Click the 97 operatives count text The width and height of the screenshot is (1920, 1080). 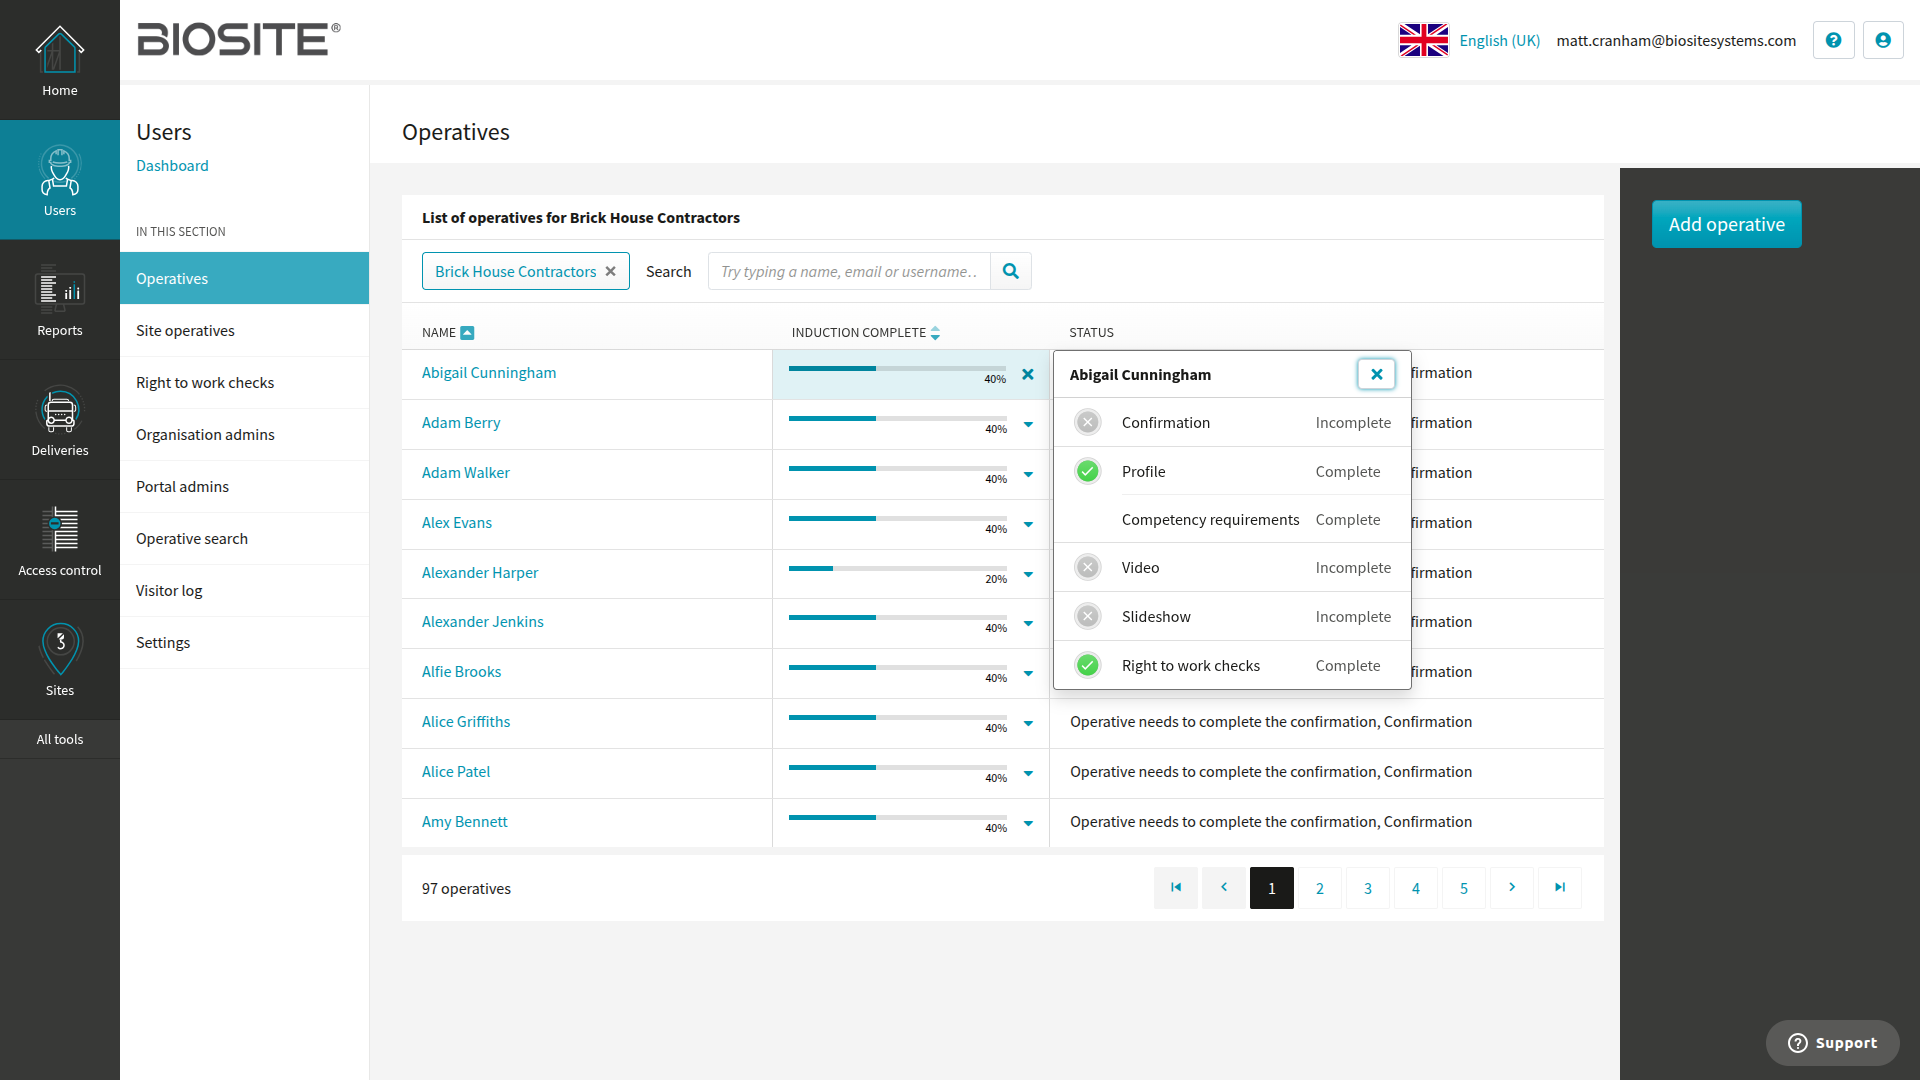466,888
